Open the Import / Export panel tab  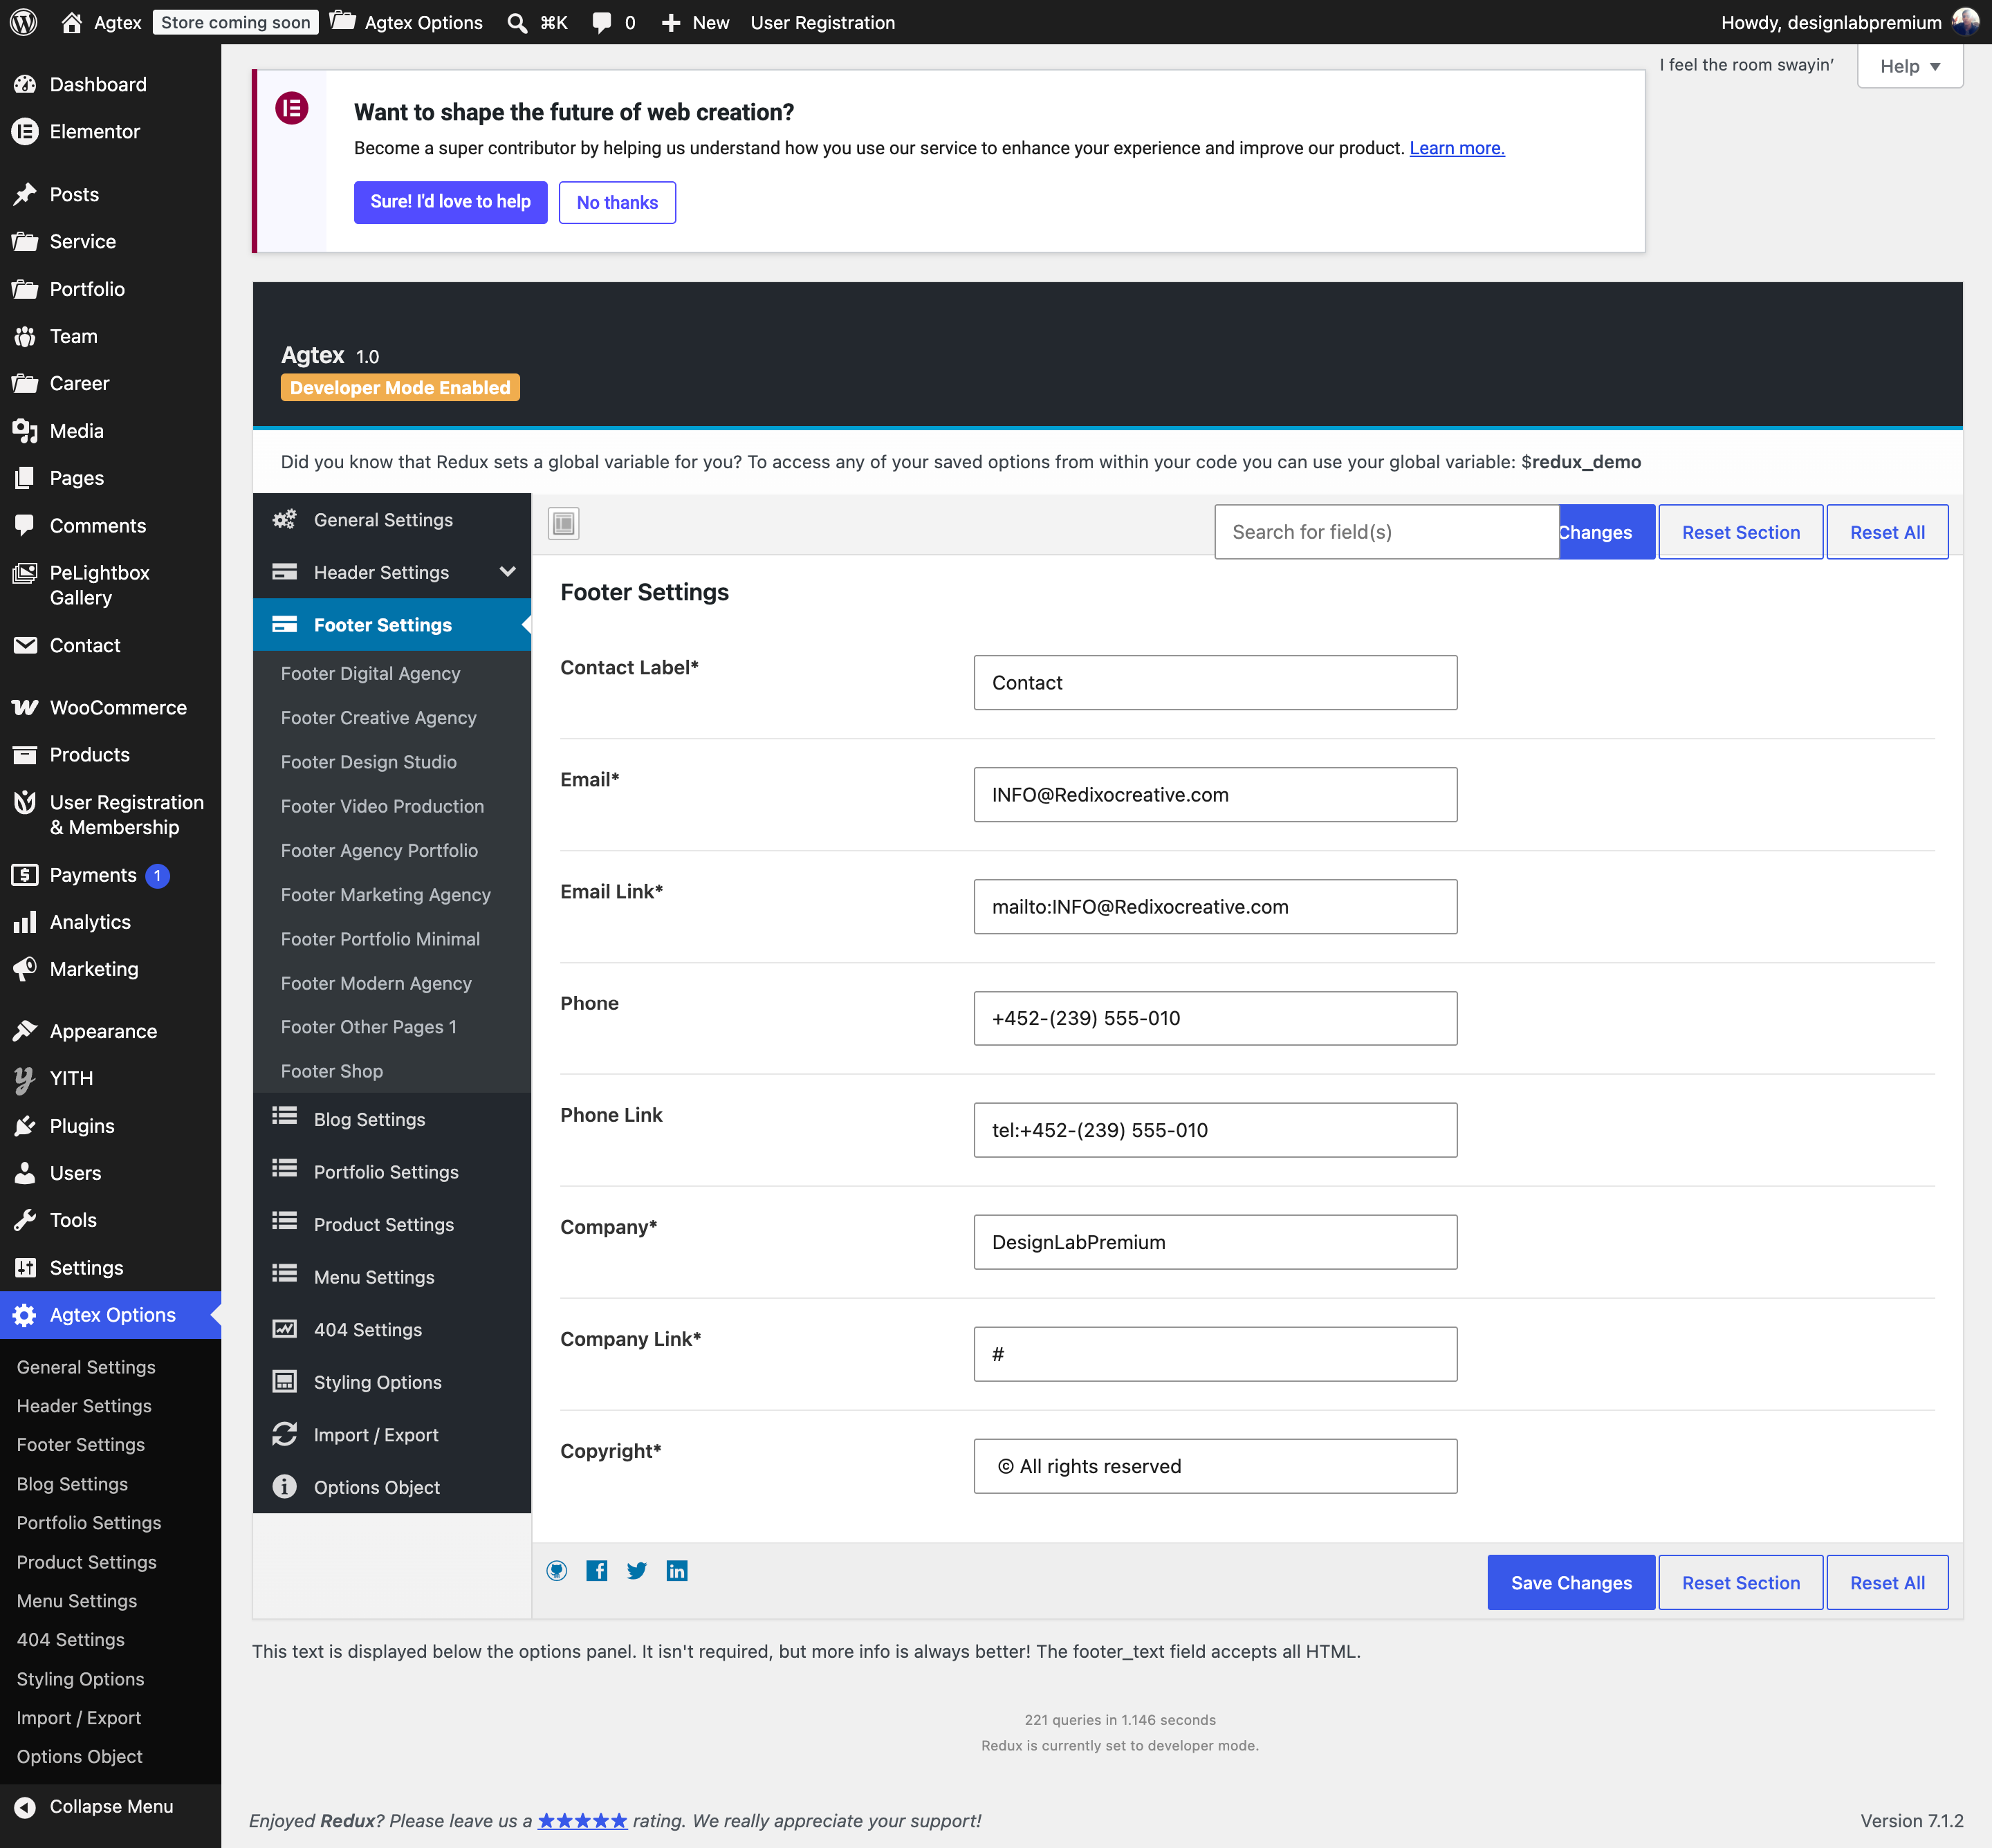click(x=391, y=1435)
